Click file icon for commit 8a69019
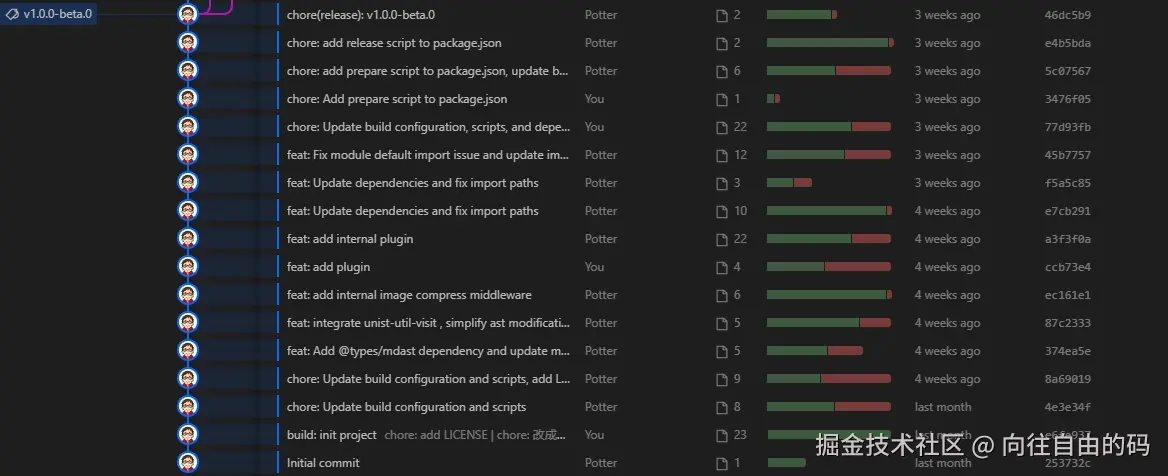The width and height of the screenshot is (1168, 476). [x=722, y=379]
